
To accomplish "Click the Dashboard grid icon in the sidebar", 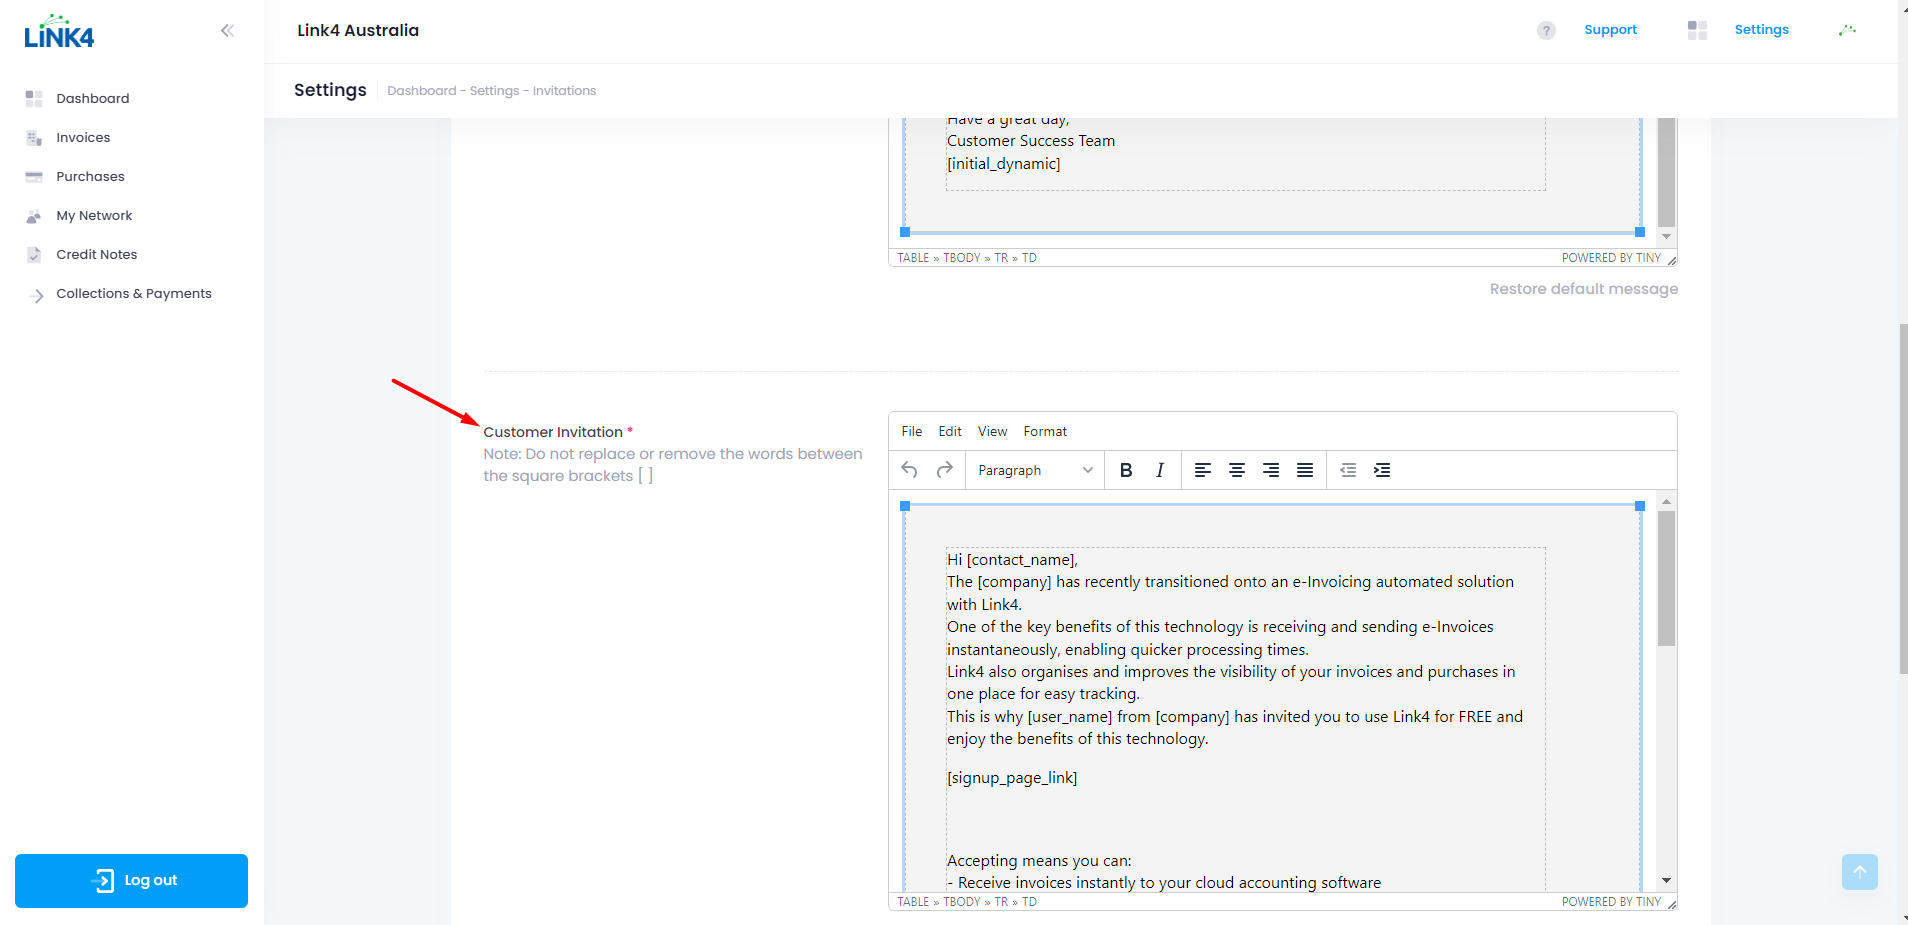I will click(x=34, y=98).
